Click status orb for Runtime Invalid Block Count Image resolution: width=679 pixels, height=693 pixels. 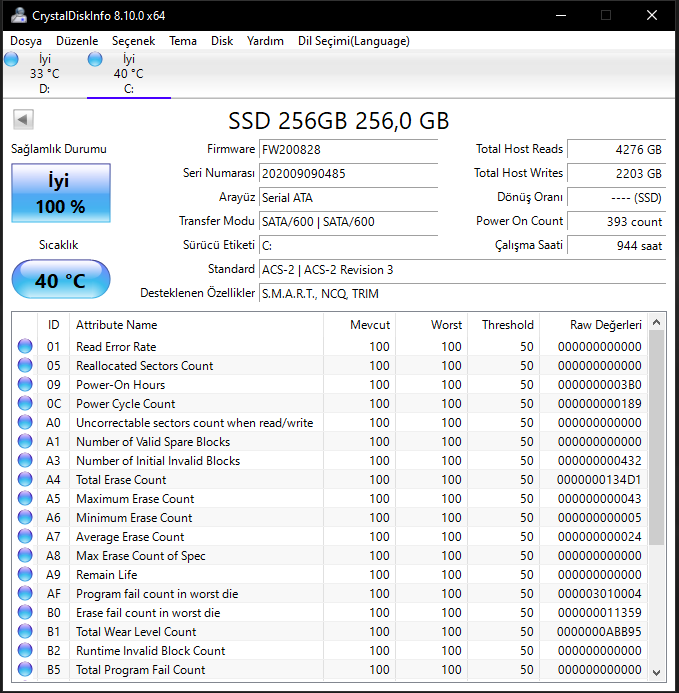coord(25,650)
